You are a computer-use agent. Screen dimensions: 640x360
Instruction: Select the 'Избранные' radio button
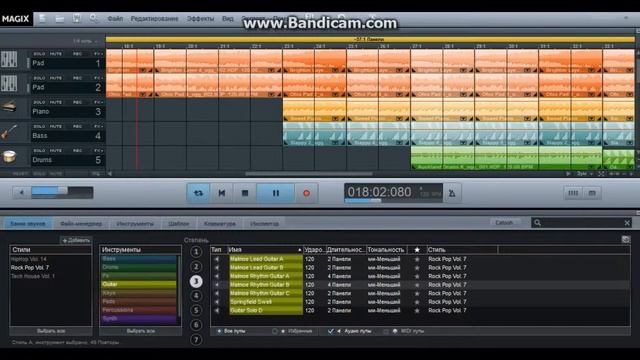click(x=275, y=331)
